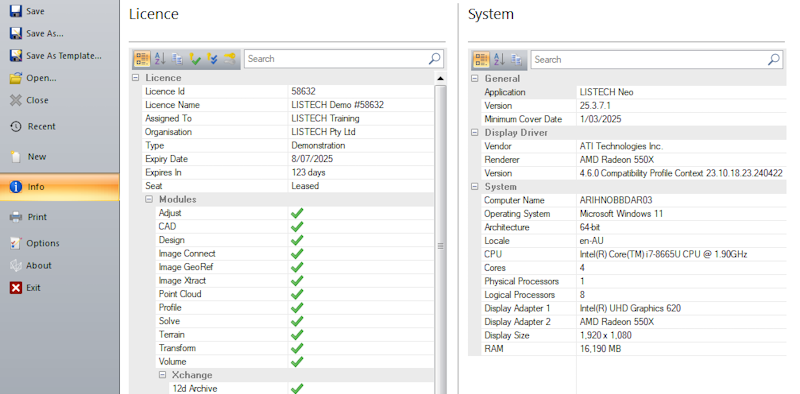Click the yellow key Licence toolbar icon

(x=230, y=59)
